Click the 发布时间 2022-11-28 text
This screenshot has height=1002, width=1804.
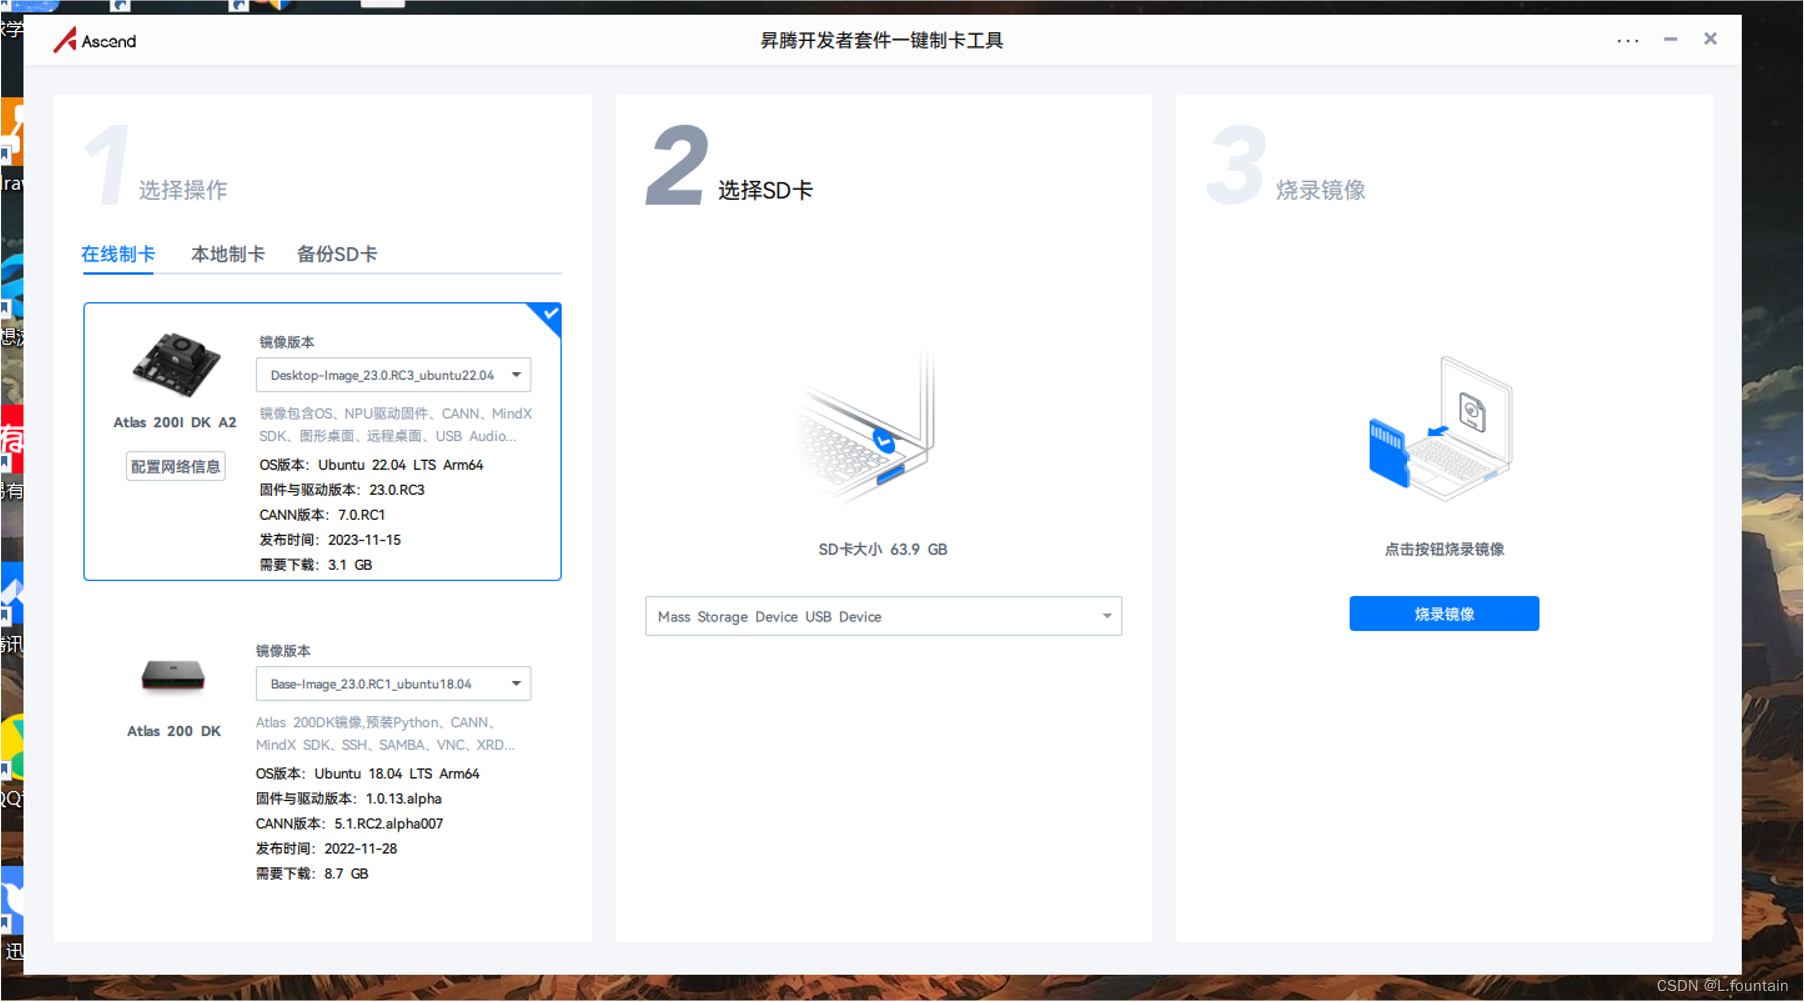[x=327, y=849]
